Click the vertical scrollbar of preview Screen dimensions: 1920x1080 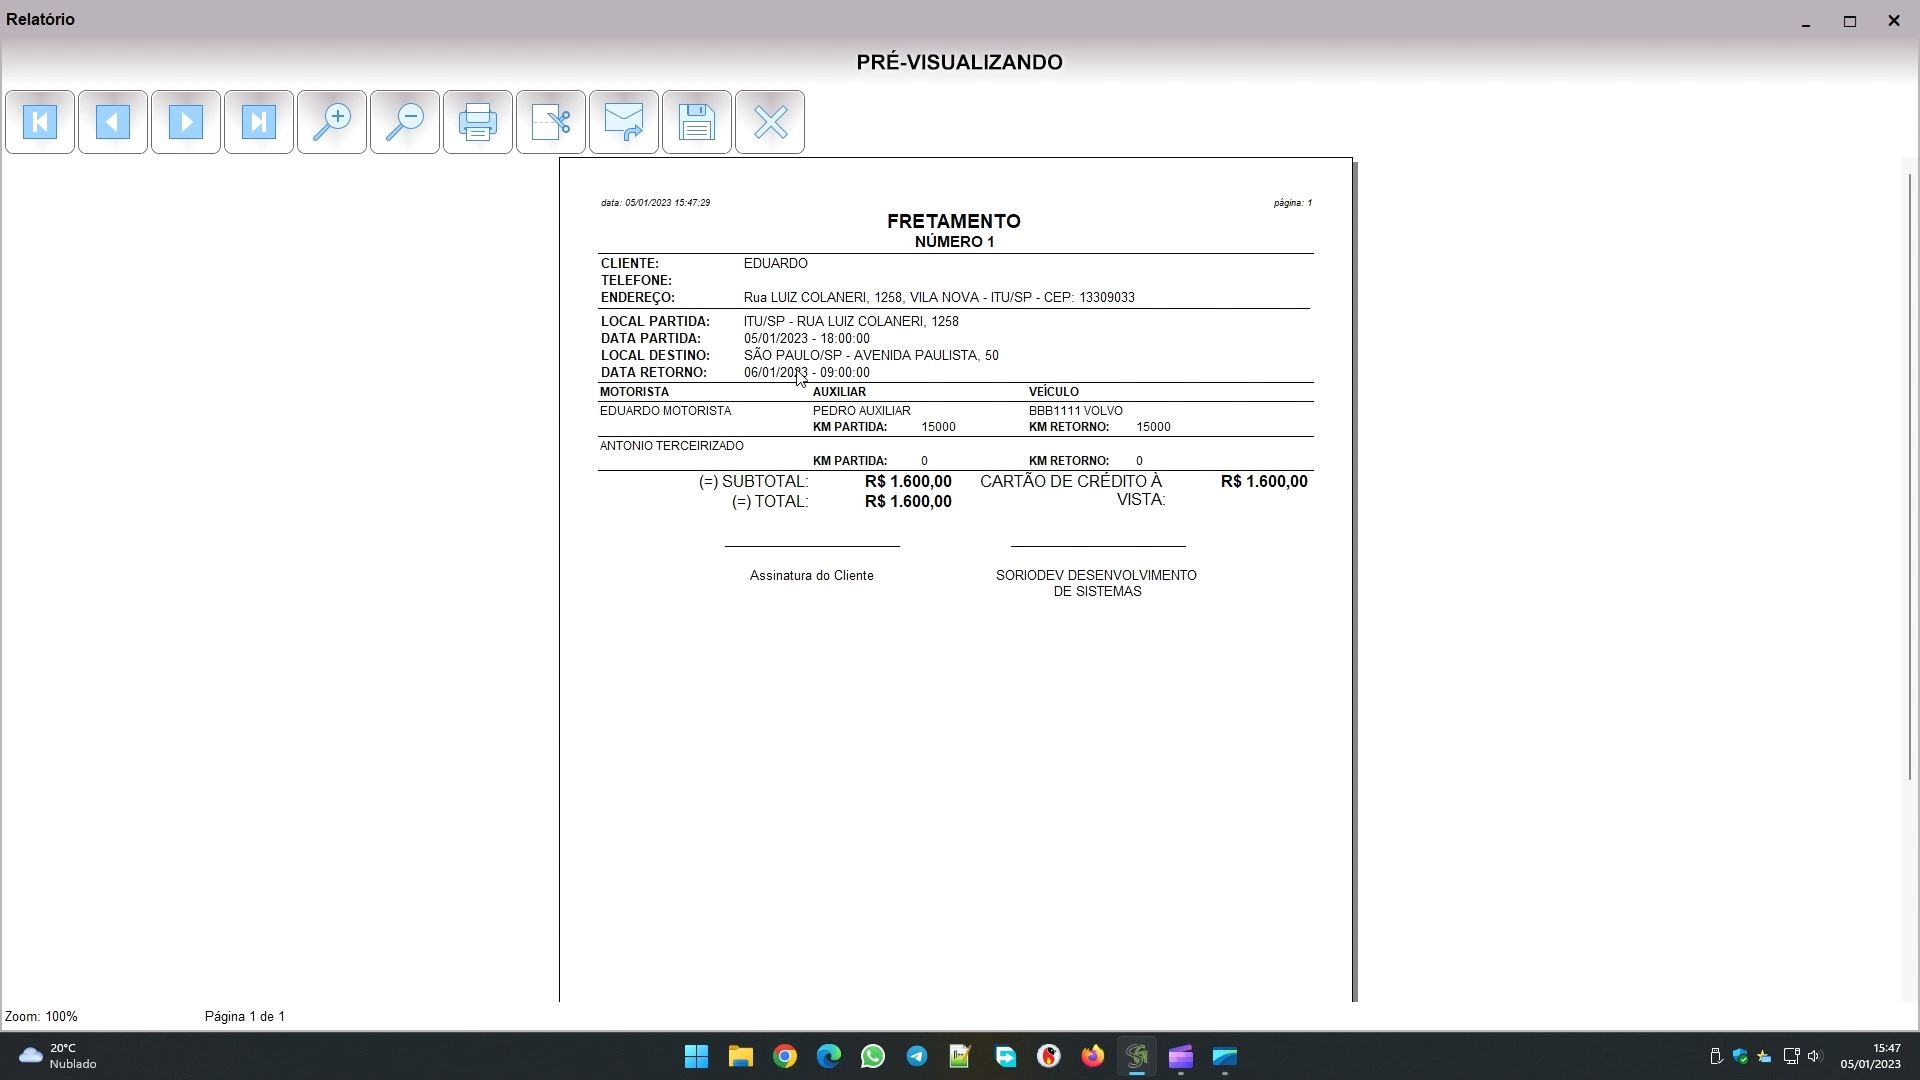click(x=1911, y=477)
